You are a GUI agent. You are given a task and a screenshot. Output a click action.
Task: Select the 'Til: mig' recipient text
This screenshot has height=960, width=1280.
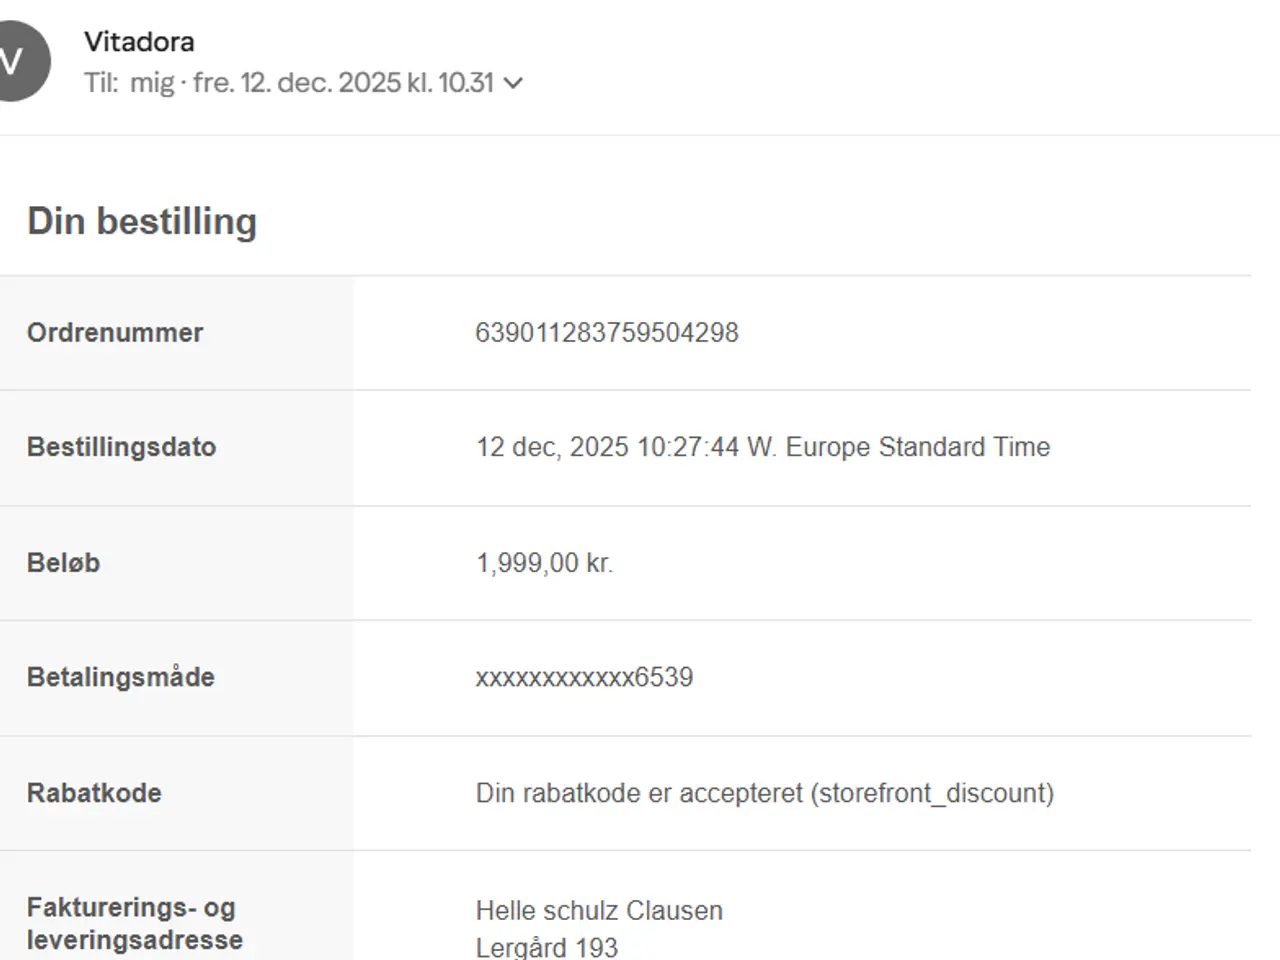coord(129,82)
